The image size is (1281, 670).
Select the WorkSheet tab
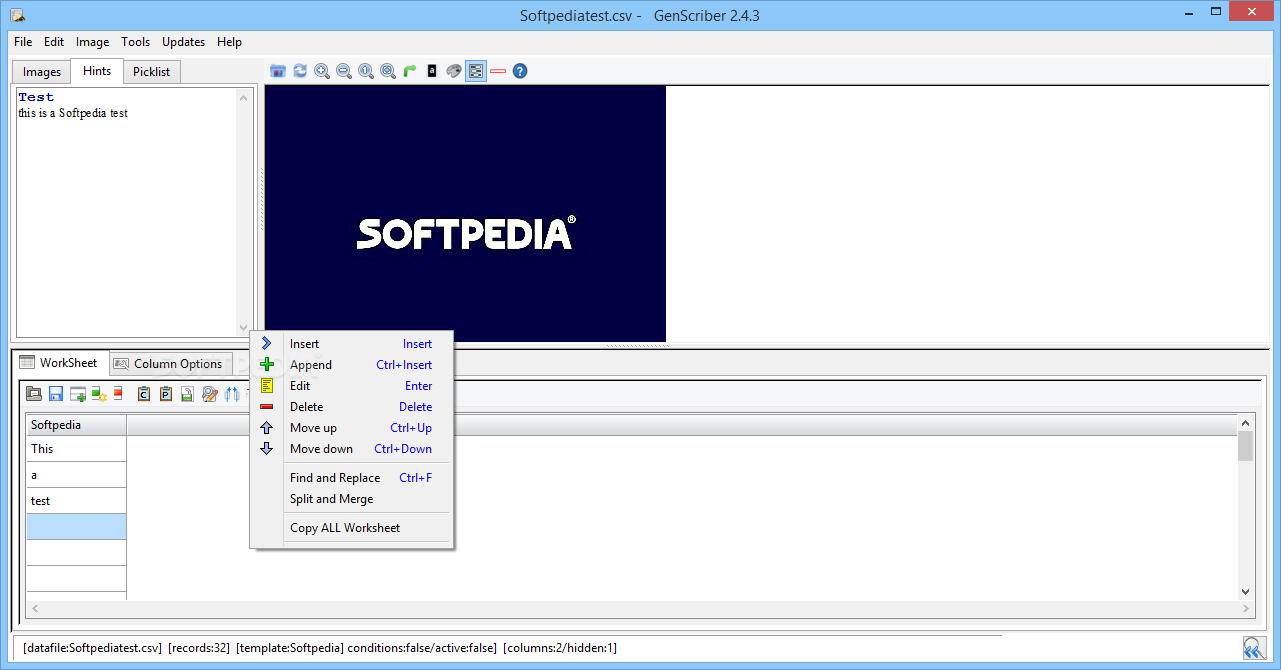59,363
